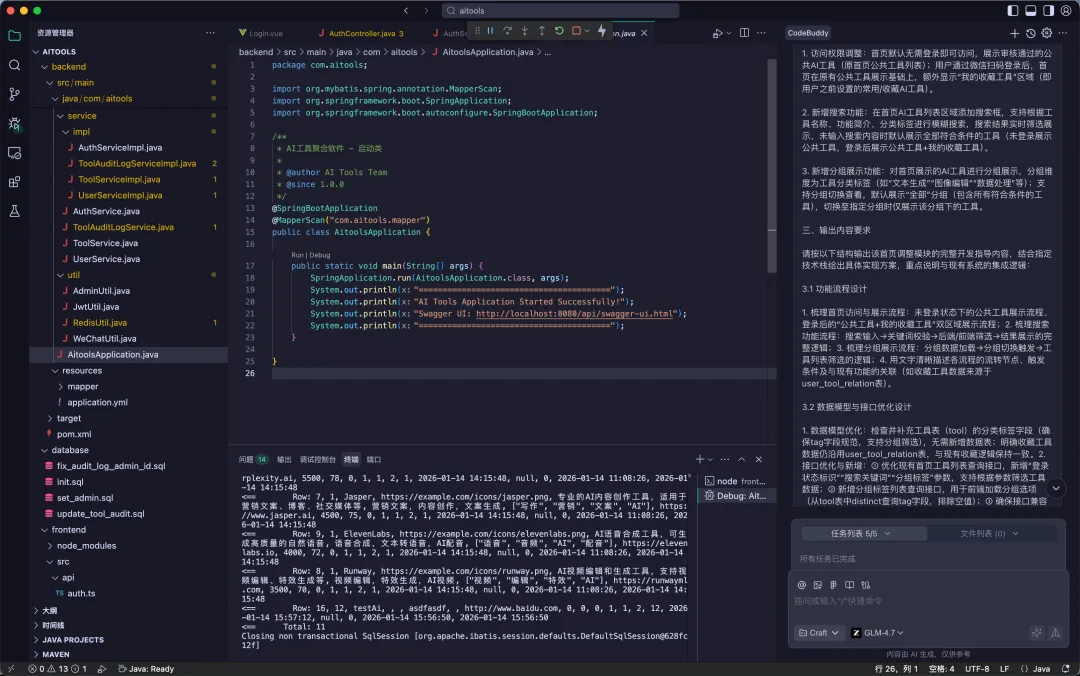1080x676 pixels.
Task: Open the Explorer view in activity bar
Action: (x=14, y=36)
